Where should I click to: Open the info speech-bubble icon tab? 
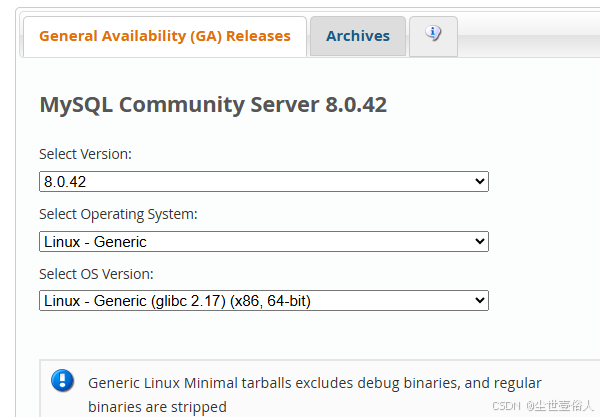click(433, 36)
